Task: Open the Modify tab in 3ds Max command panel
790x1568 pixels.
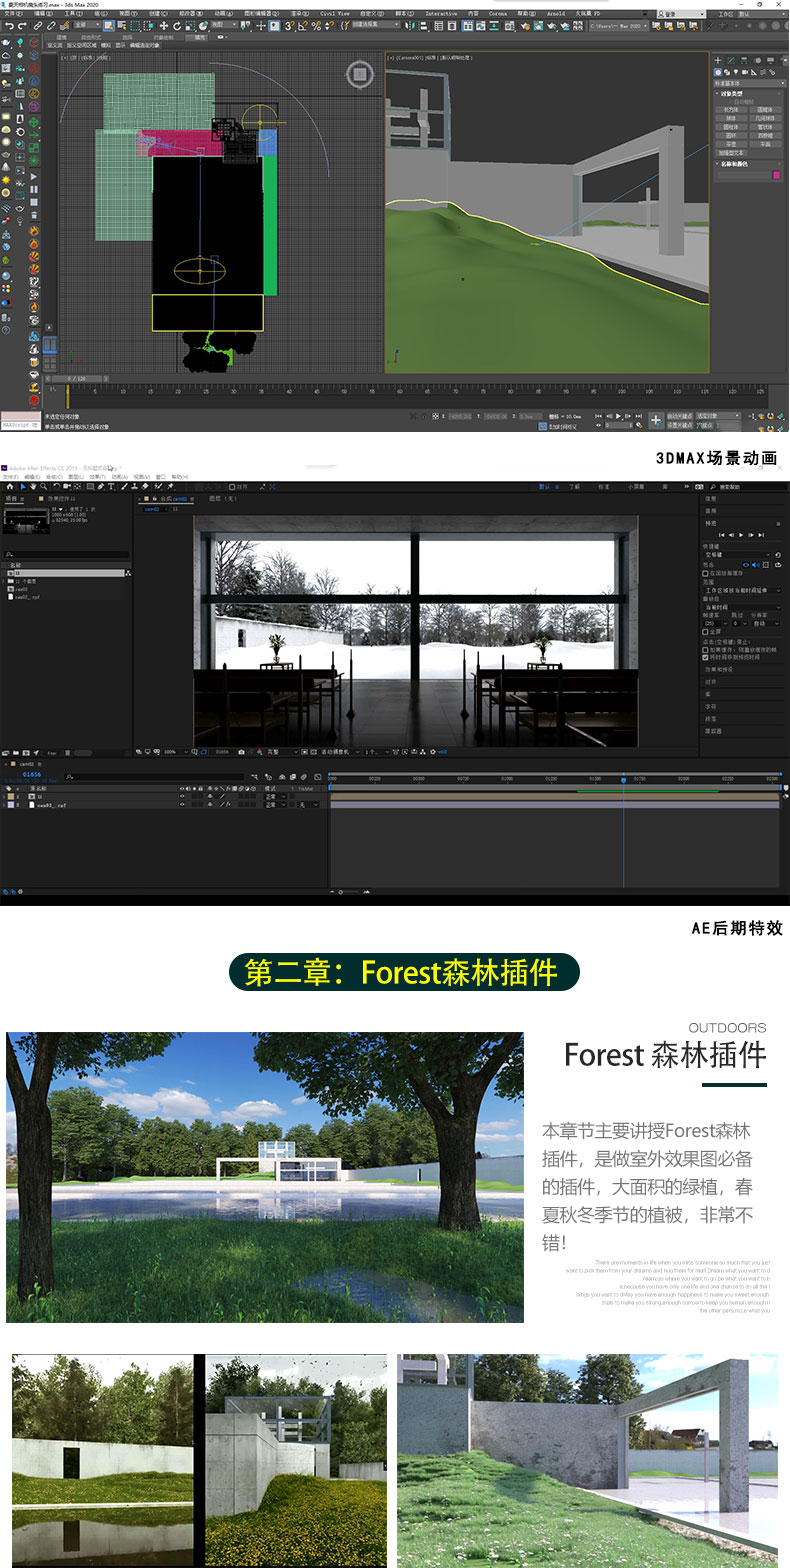Action: (731, 60)
